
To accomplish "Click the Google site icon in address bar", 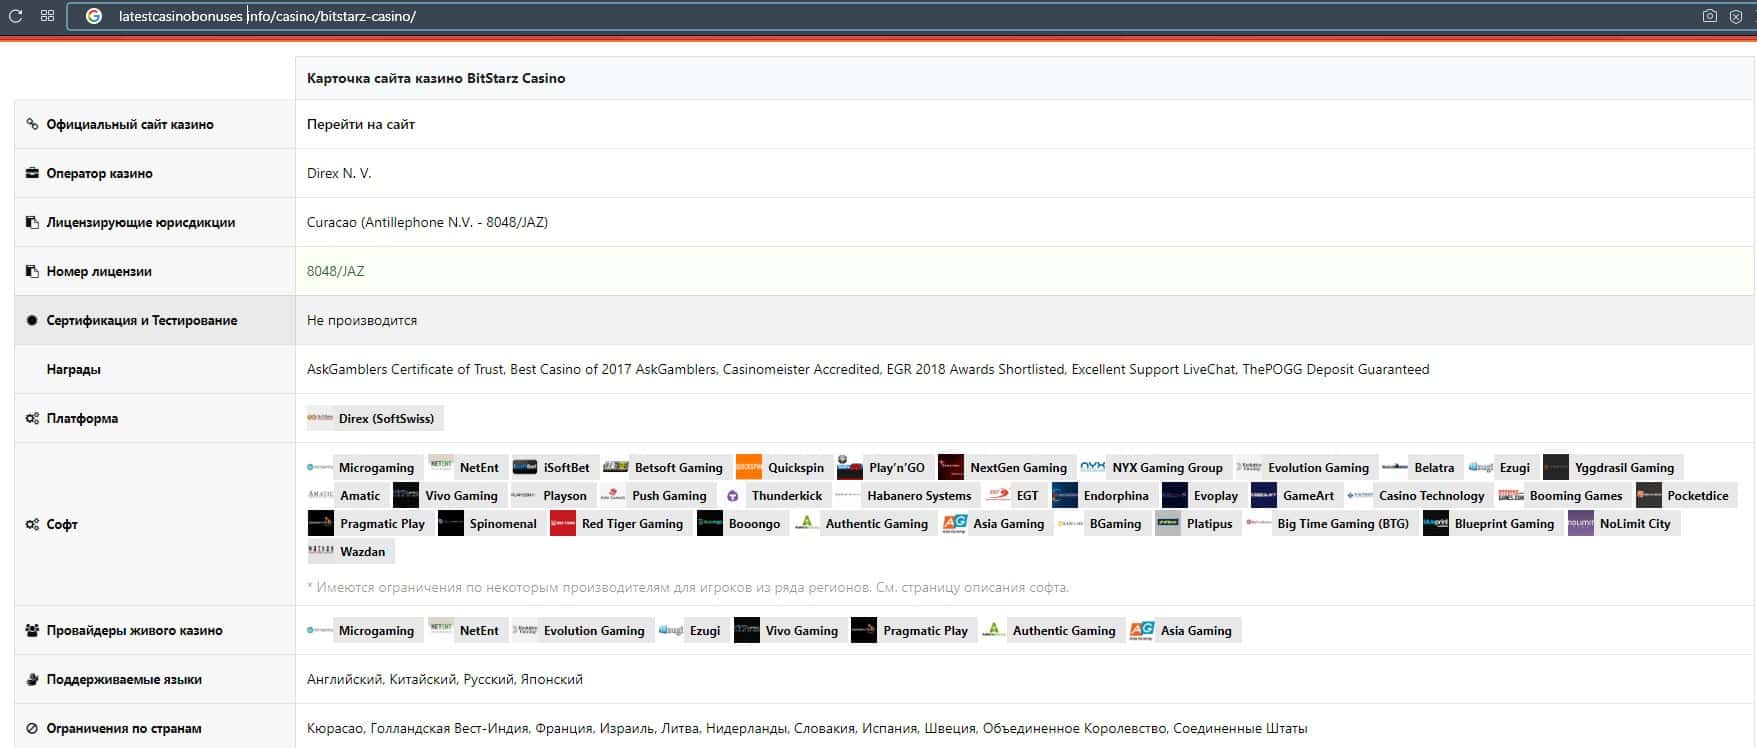I will click(x=94, y=16).
